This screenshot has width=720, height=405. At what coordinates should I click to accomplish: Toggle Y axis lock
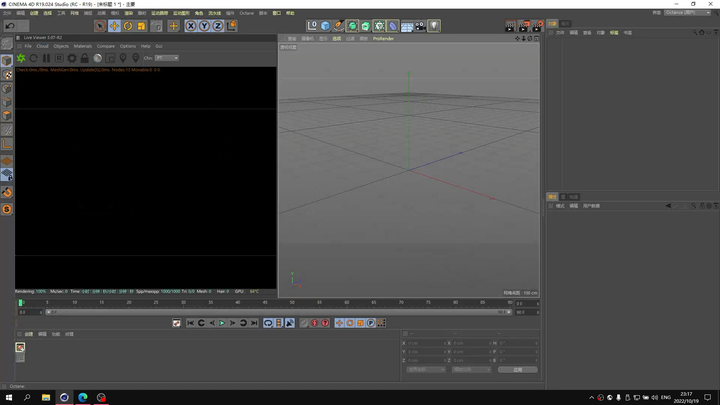coord(204,26)
